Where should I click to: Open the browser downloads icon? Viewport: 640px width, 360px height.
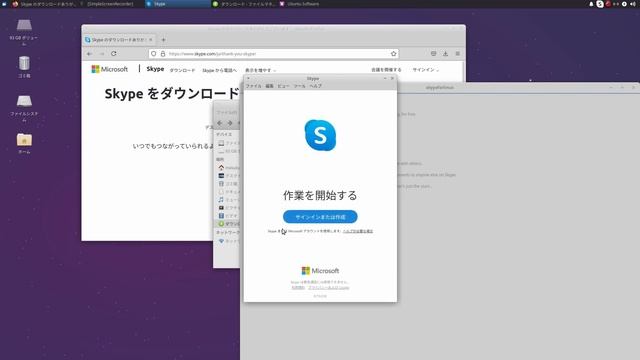pos(445,54)
